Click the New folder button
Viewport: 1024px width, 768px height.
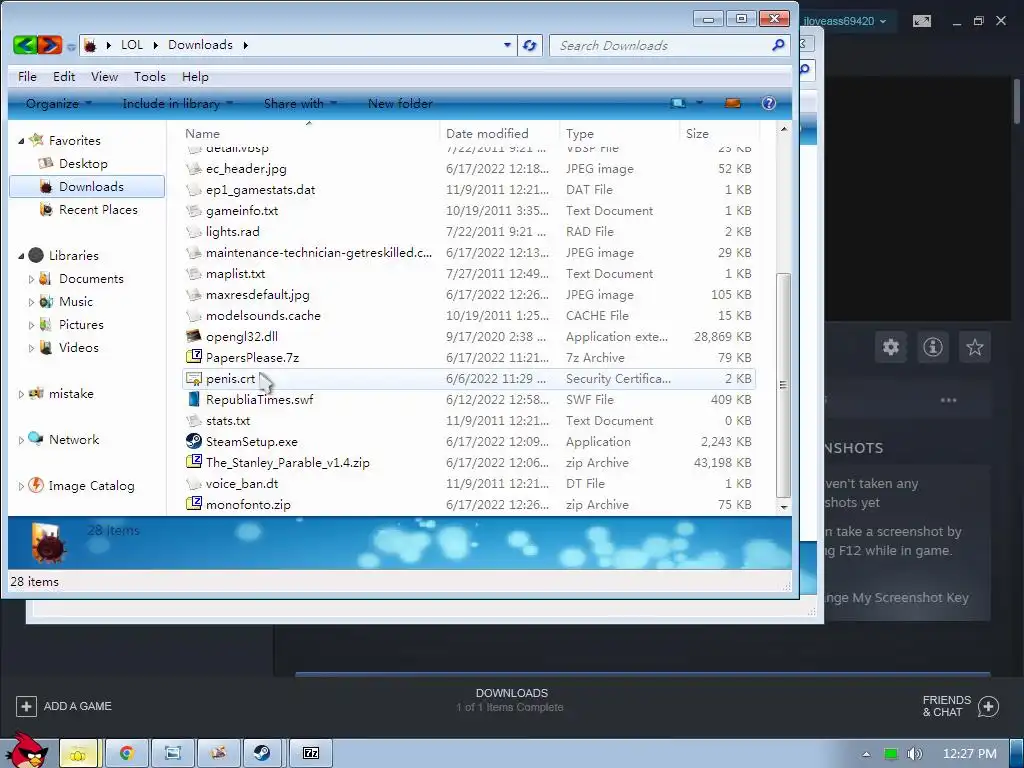point(400,103)
